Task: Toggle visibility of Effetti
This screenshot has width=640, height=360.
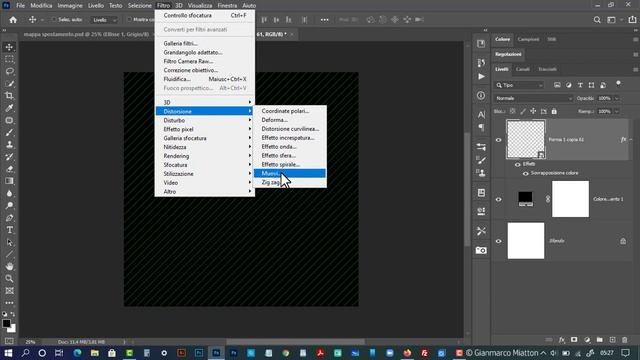Action: 517,164
